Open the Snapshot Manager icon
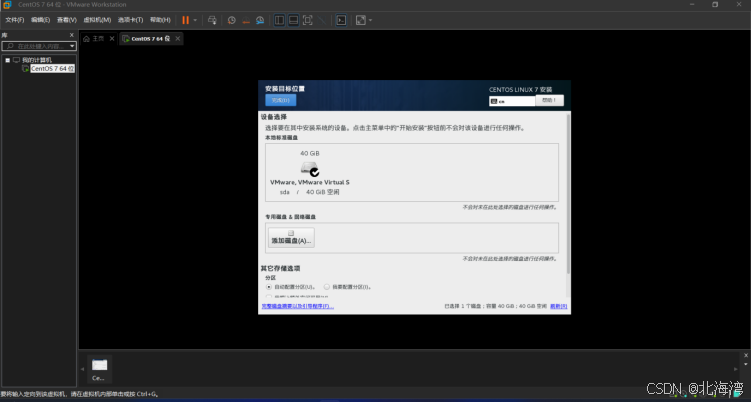Image resolution: width=751 pixels, height=403 pixels. [x=260, y=20]
